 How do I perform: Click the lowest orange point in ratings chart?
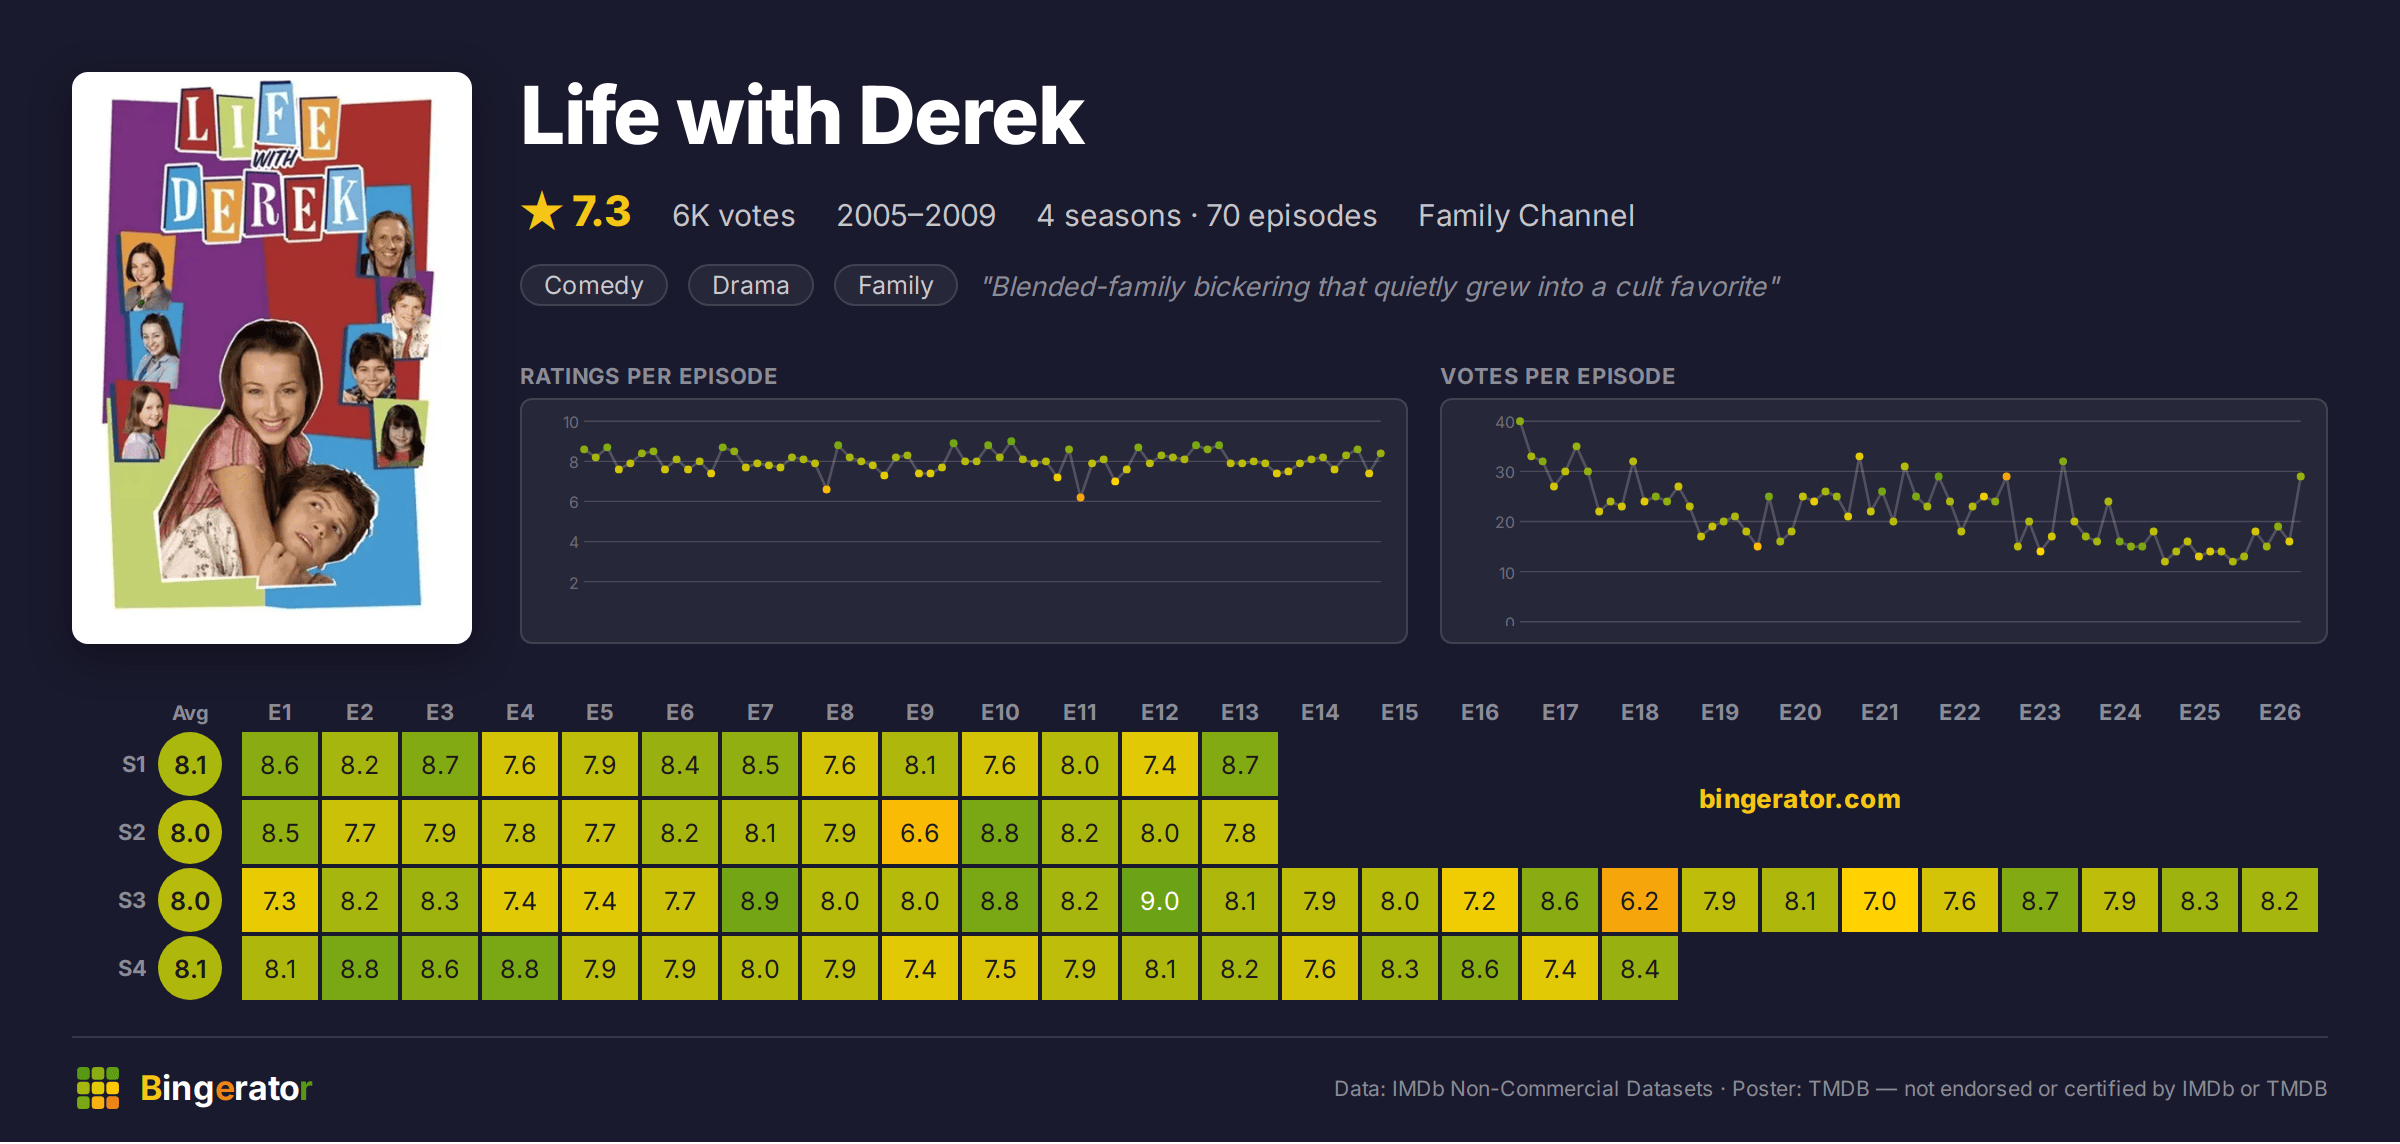pos(1081,498)
